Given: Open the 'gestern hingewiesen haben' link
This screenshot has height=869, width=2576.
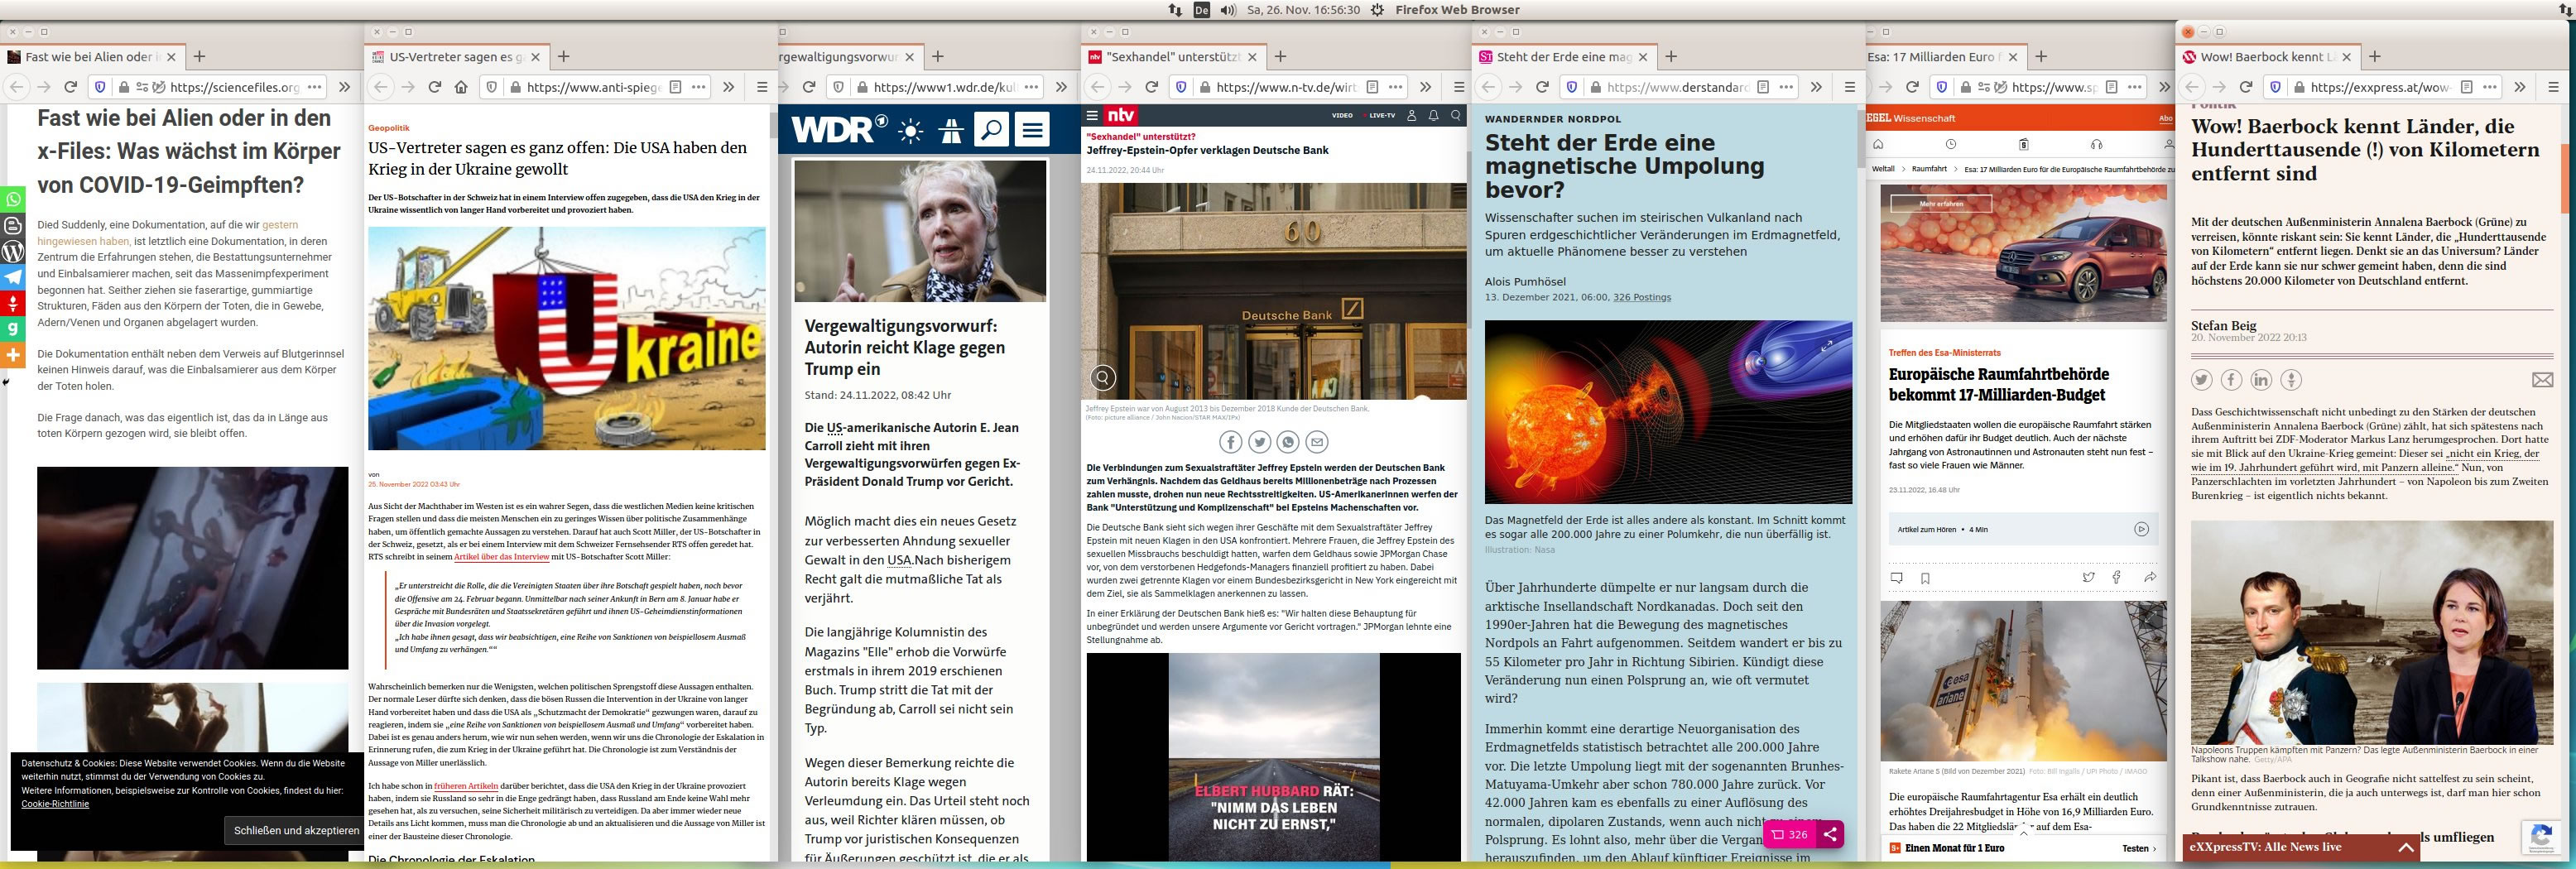Looking at the screenshot, I should [x=167, y=233].
